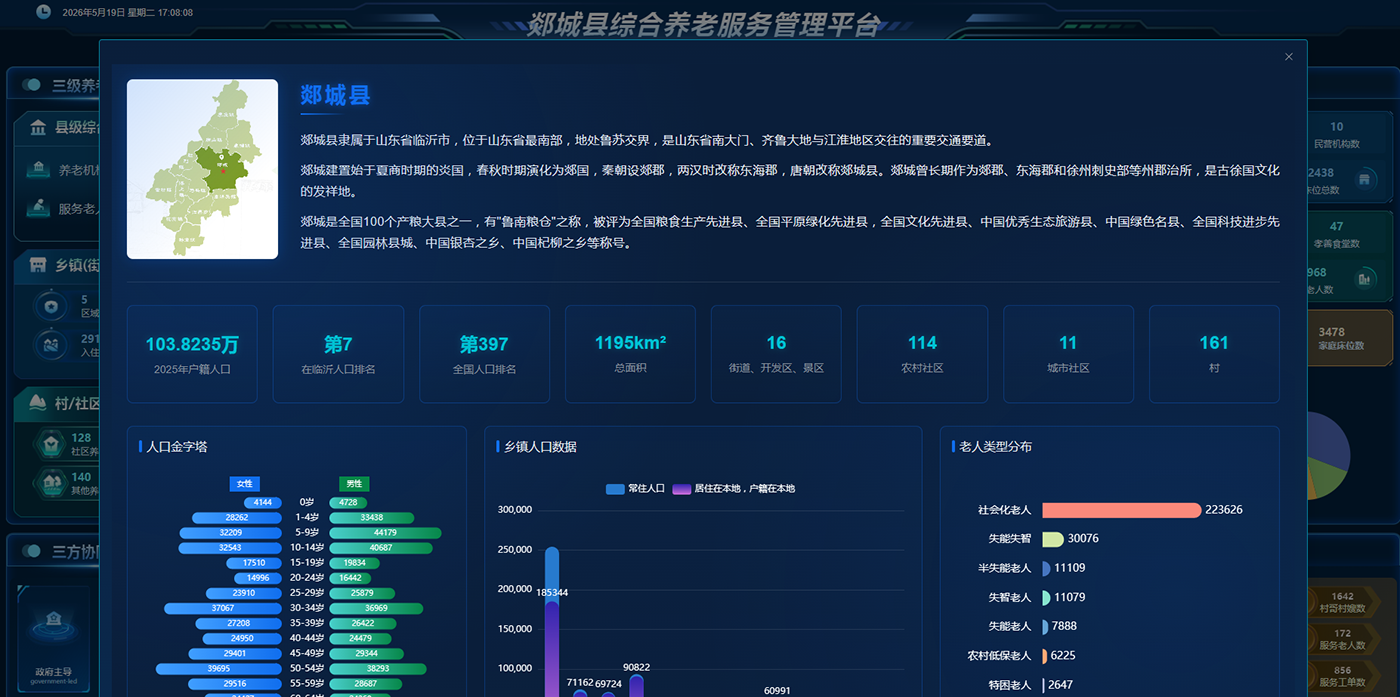Screen dimensions: 1400x697
Task: Click the 16 街道、开发区、景区 card
Action: coord(776,354)
